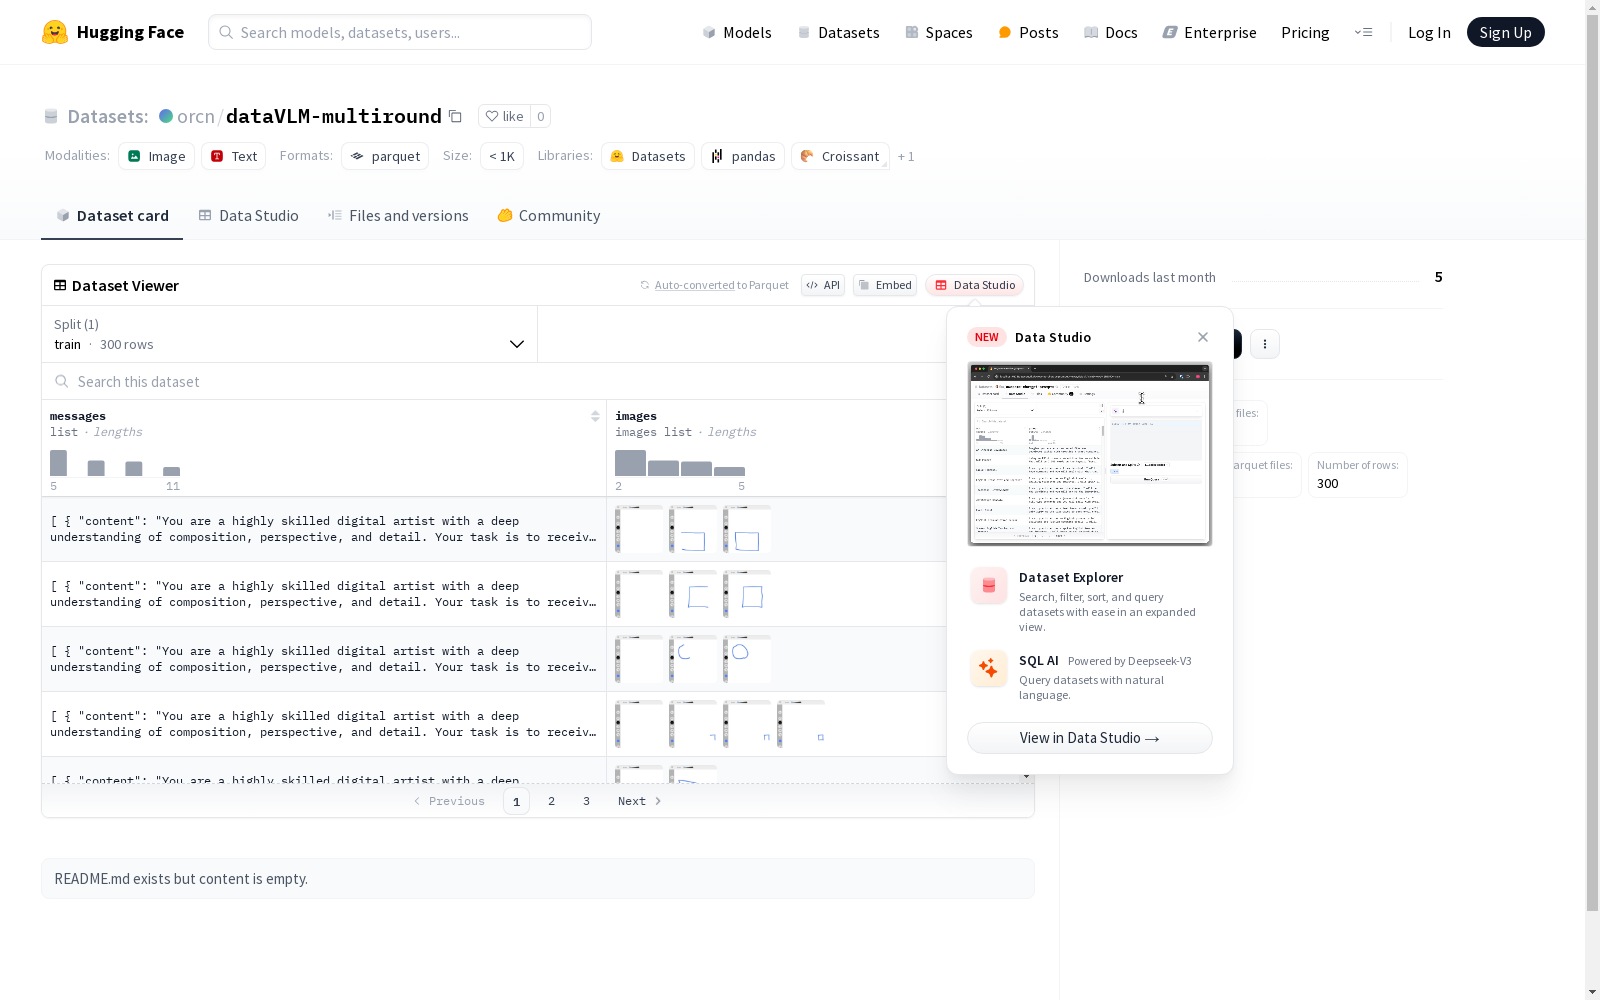Click the like count showing 0
1600x1000 pixels.
pos(541,116)
